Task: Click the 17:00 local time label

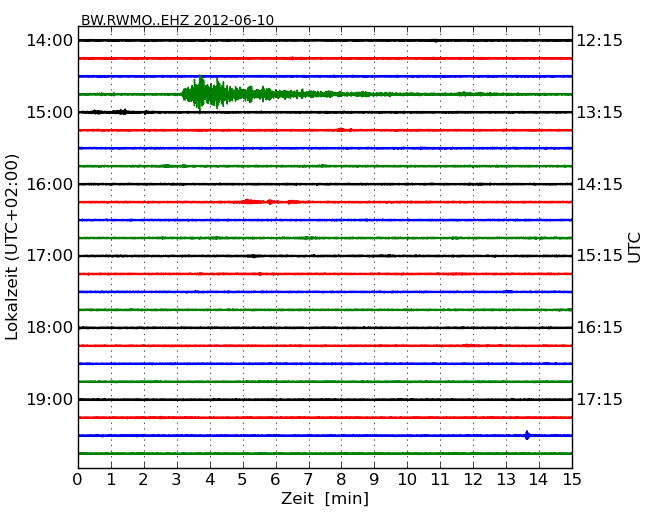Action: click(49, 255)
